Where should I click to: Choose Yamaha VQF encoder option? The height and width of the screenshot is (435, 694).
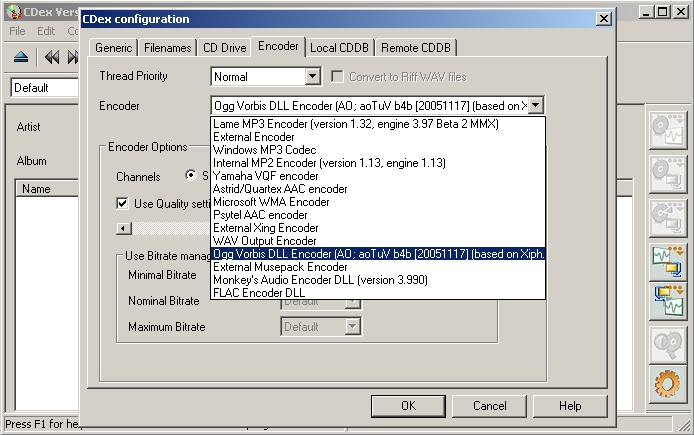click(378, 176)
